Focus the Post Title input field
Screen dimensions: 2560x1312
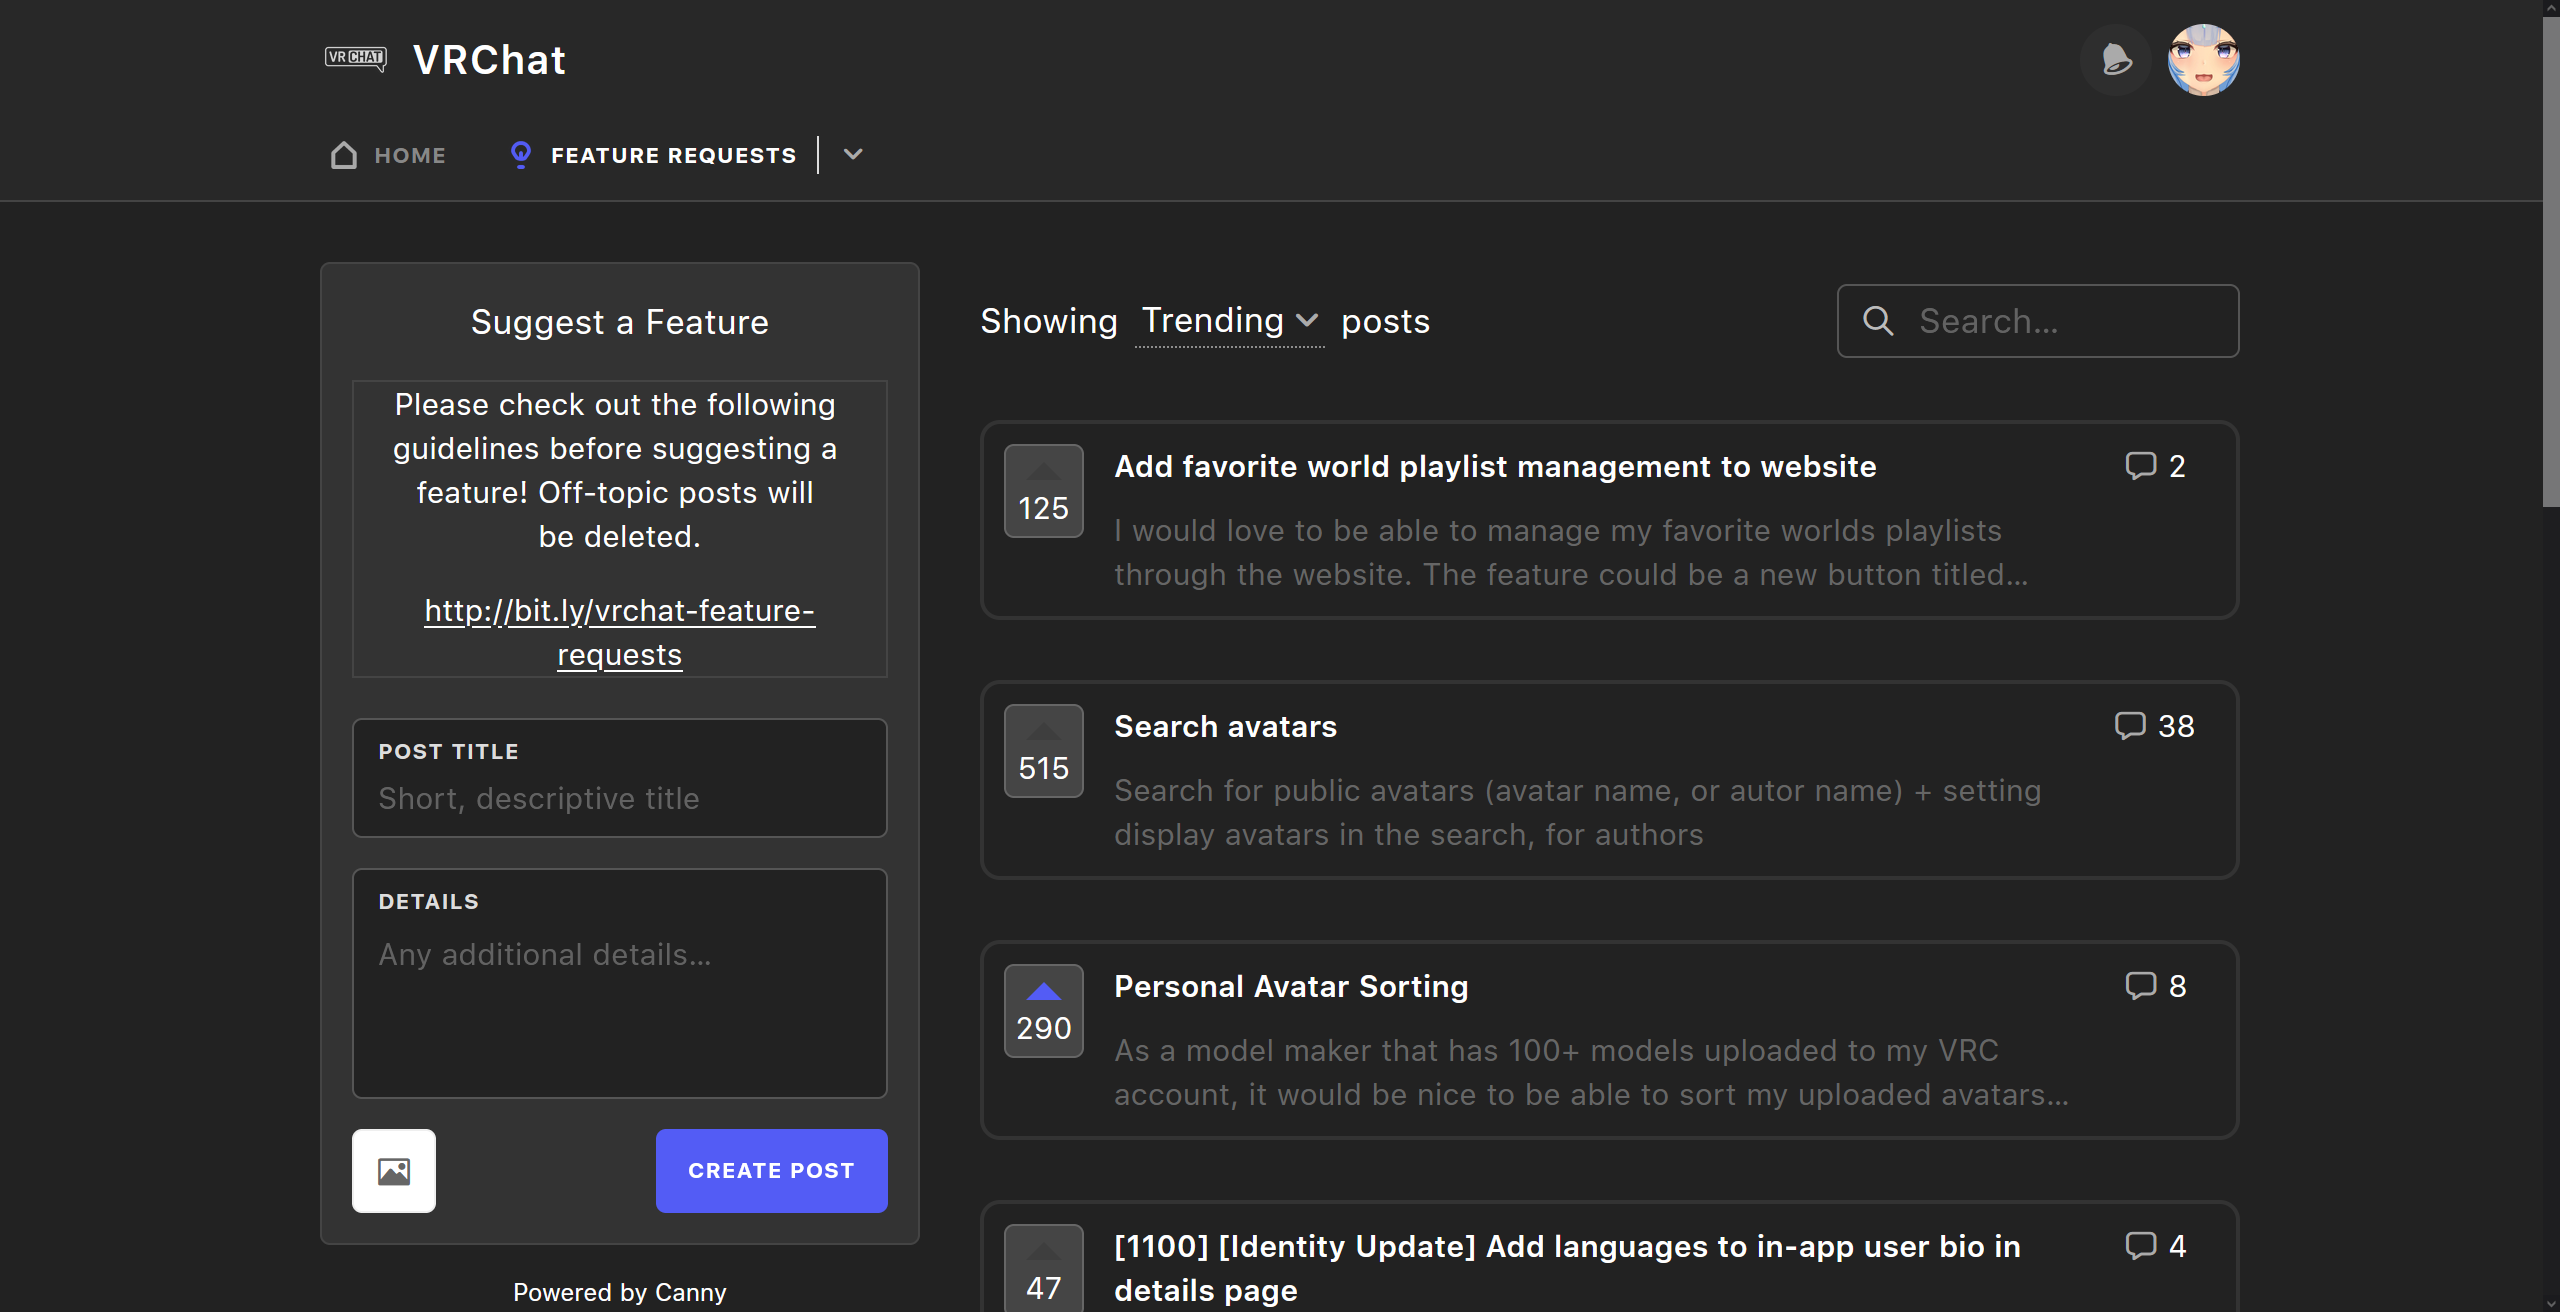(x=619, y=798)
